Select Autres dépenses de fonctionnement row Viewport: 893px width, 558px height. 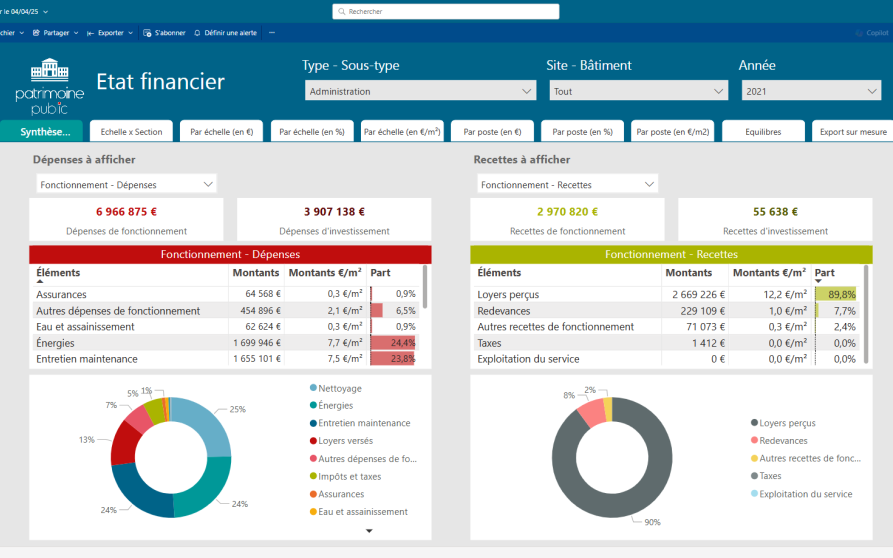pyautogui.click(x=227, y=311)
